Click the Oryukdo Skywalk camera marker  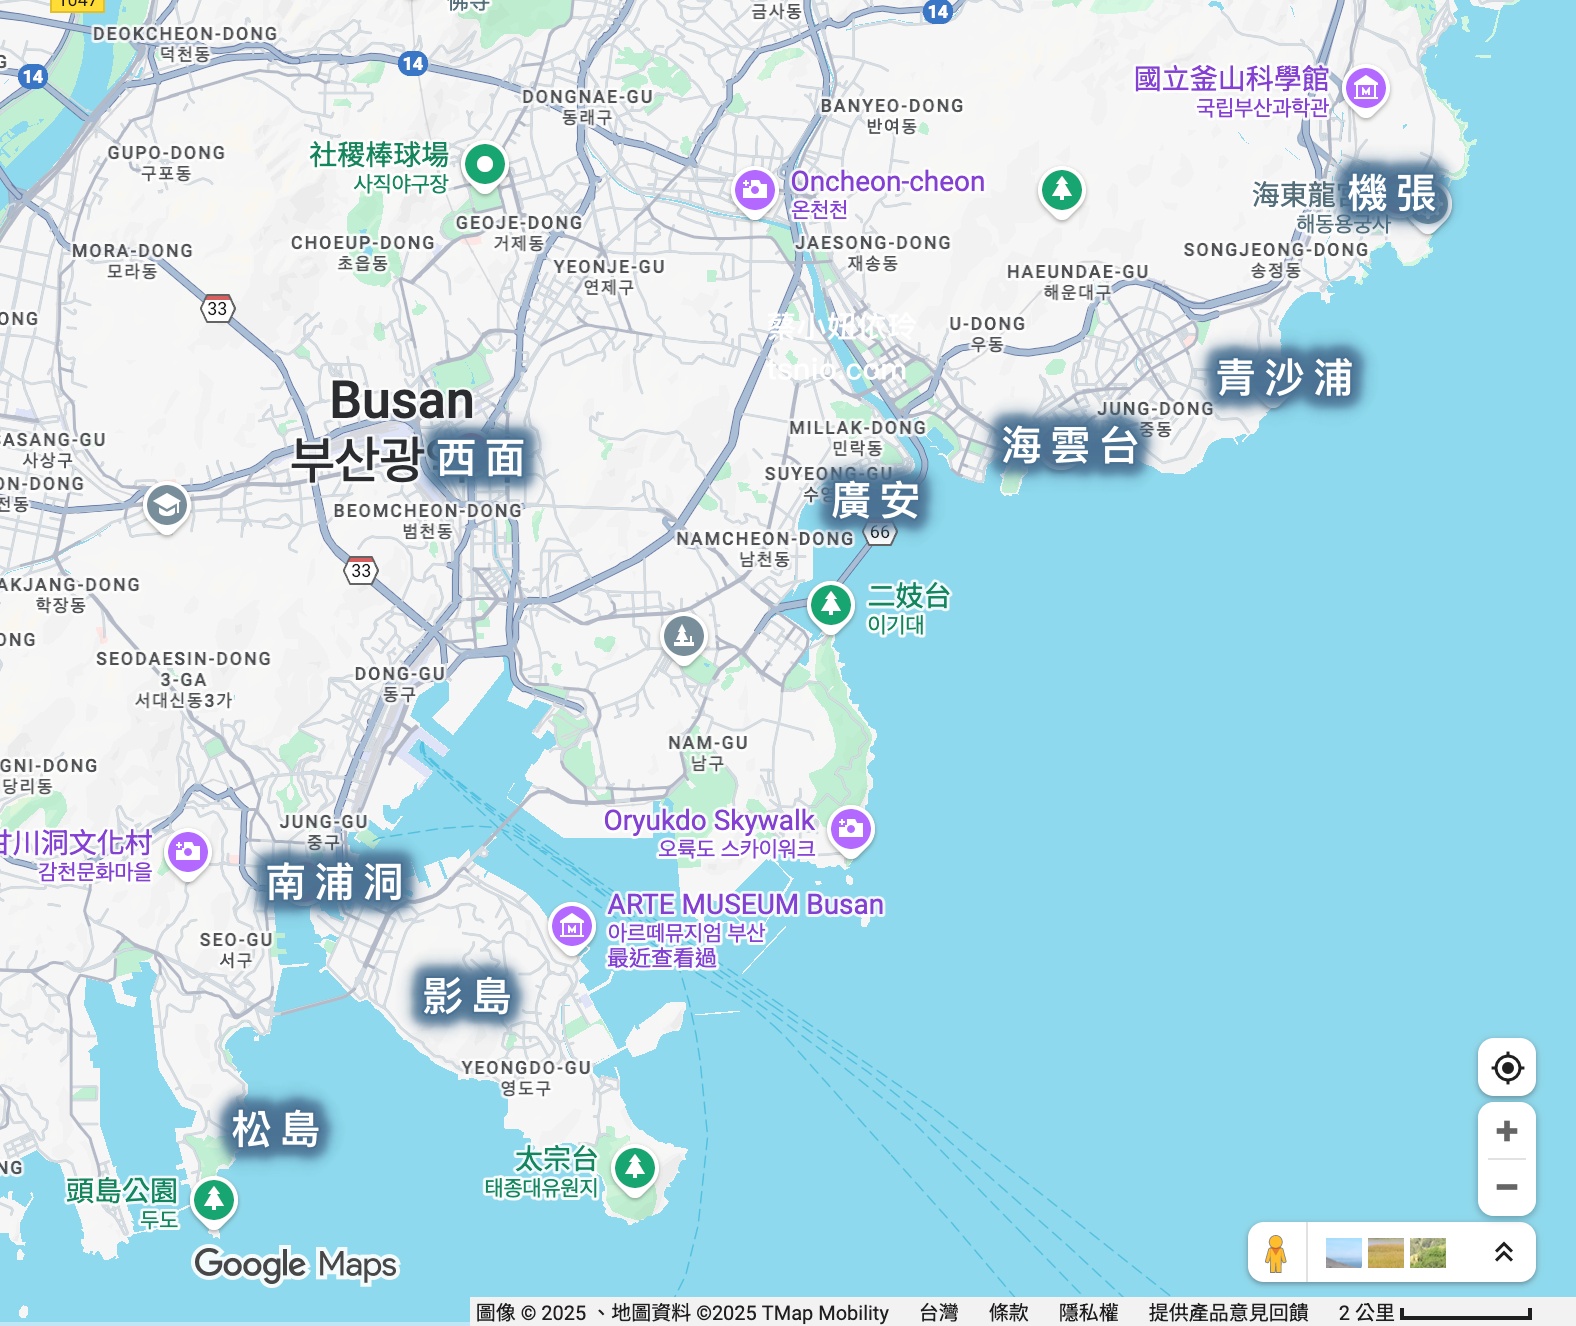(x=851, y=829)
